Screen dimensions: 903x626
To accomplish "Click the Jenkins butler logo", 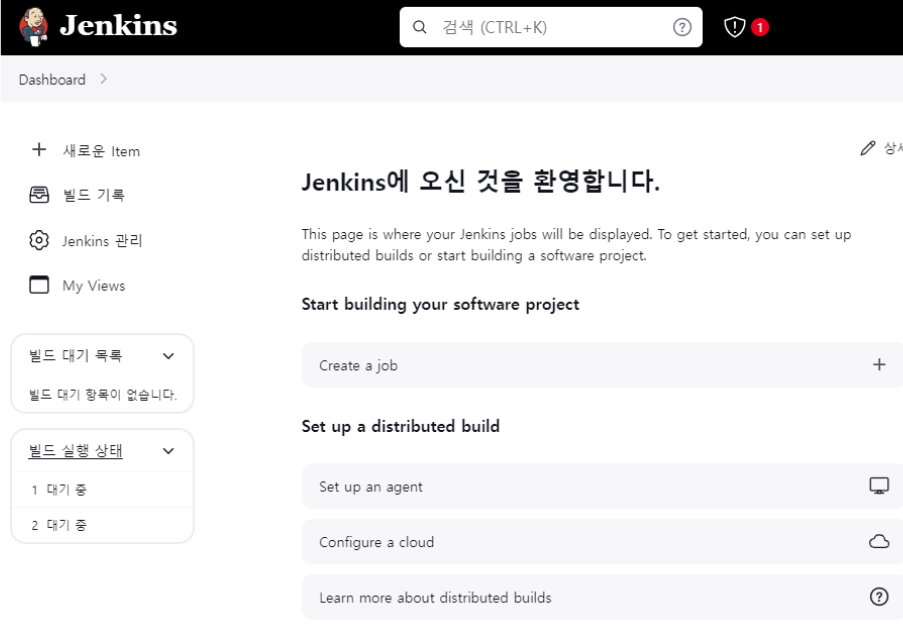I will point(33,26).
